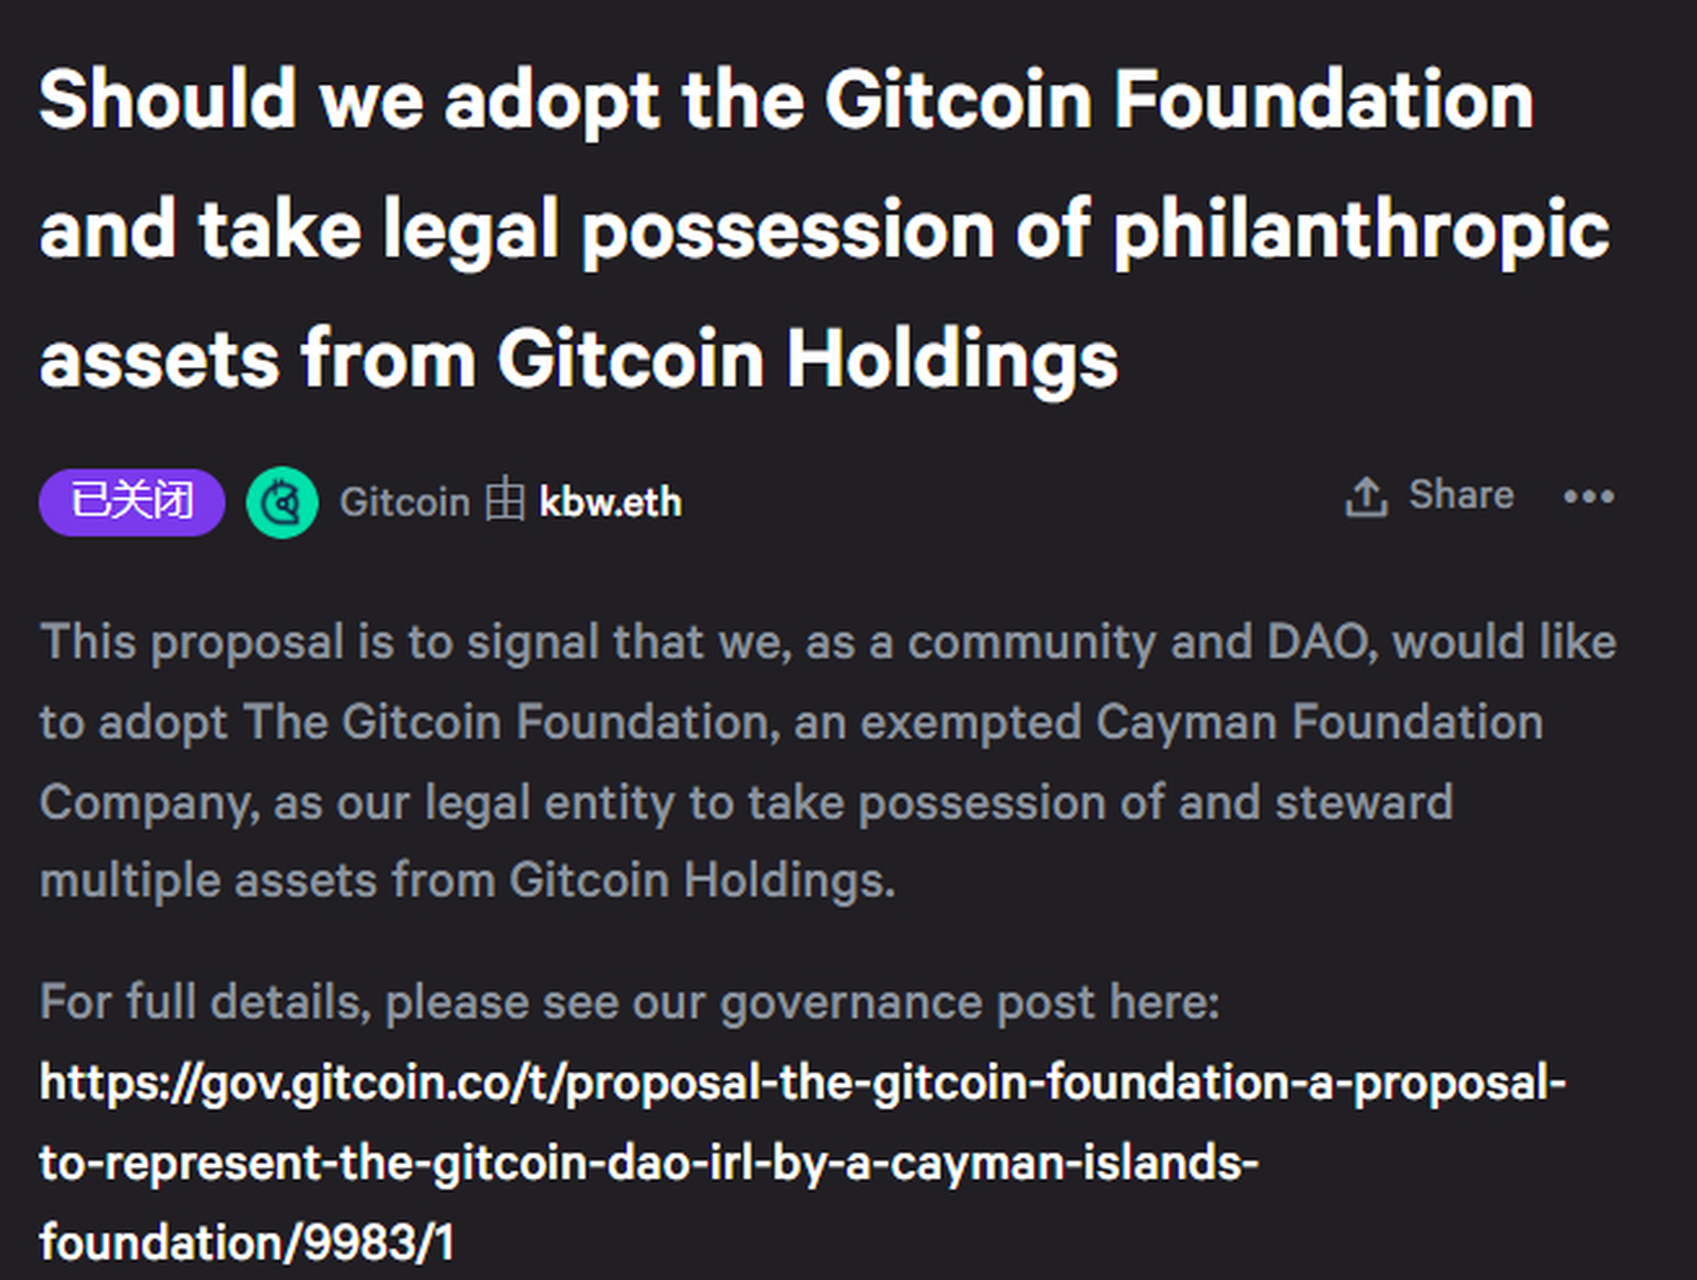This screenshot has width=1697, height=1280.
Task: Click the line starting 'Company, as our legal entity'
Action: tap(745, 802)
